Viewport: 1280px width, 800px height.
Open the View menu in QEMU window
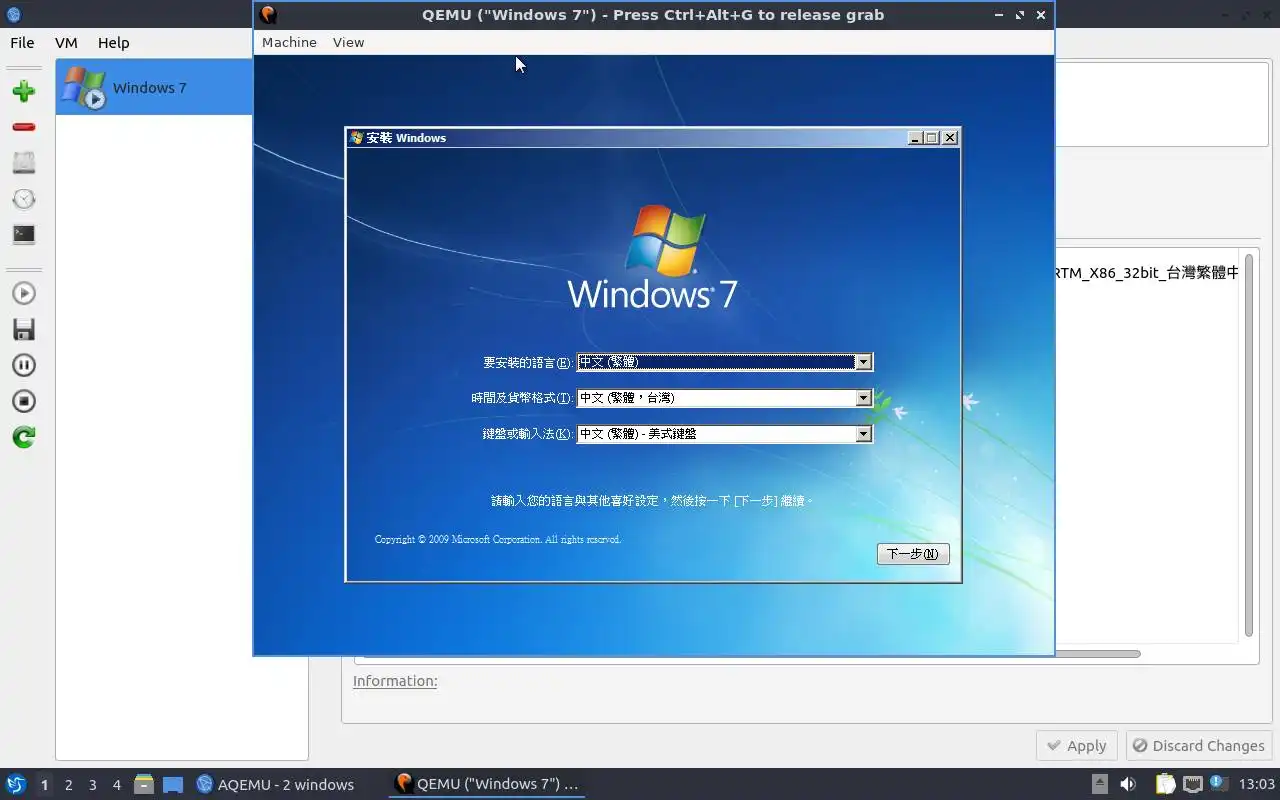pyautogui.click(x=348, y=42)
